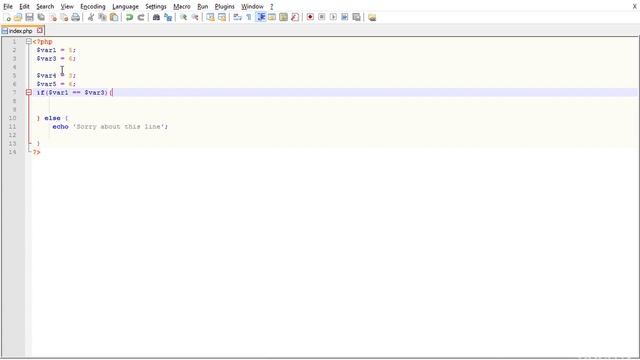Click the 'Sorry about this line' string

(119, 127)
